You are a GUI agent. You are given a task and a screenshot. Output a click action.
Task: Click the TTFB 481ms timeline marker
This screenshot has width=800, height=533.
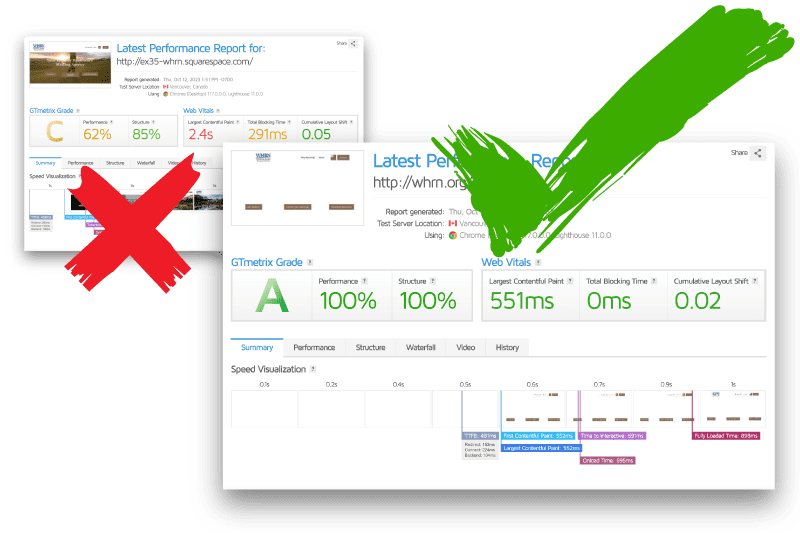pyautogui.click(x=480, y=436)
